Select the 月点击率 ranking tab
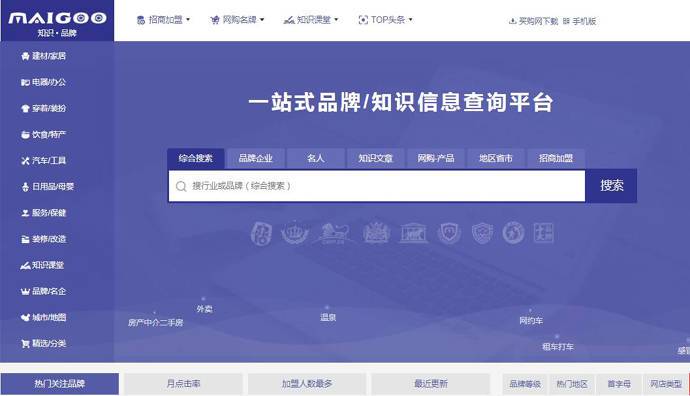This screenshot has width=690, height=396. [183, 384]
